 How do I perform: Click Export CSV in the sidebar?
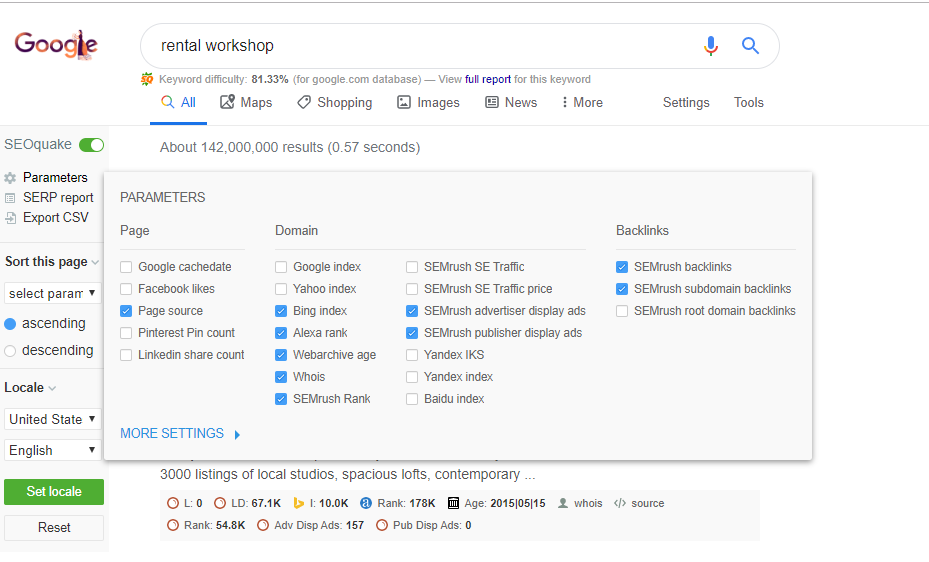point(55,217)
